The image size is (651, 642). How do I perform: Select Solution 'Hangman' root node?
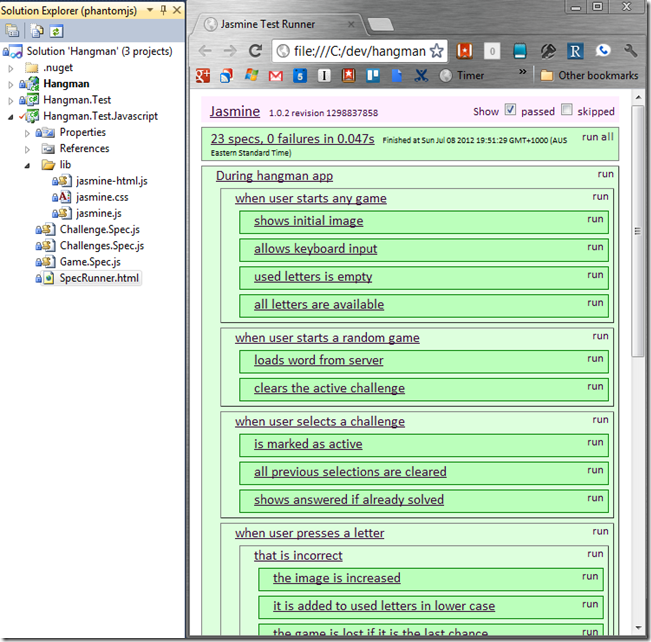(100, 51)
